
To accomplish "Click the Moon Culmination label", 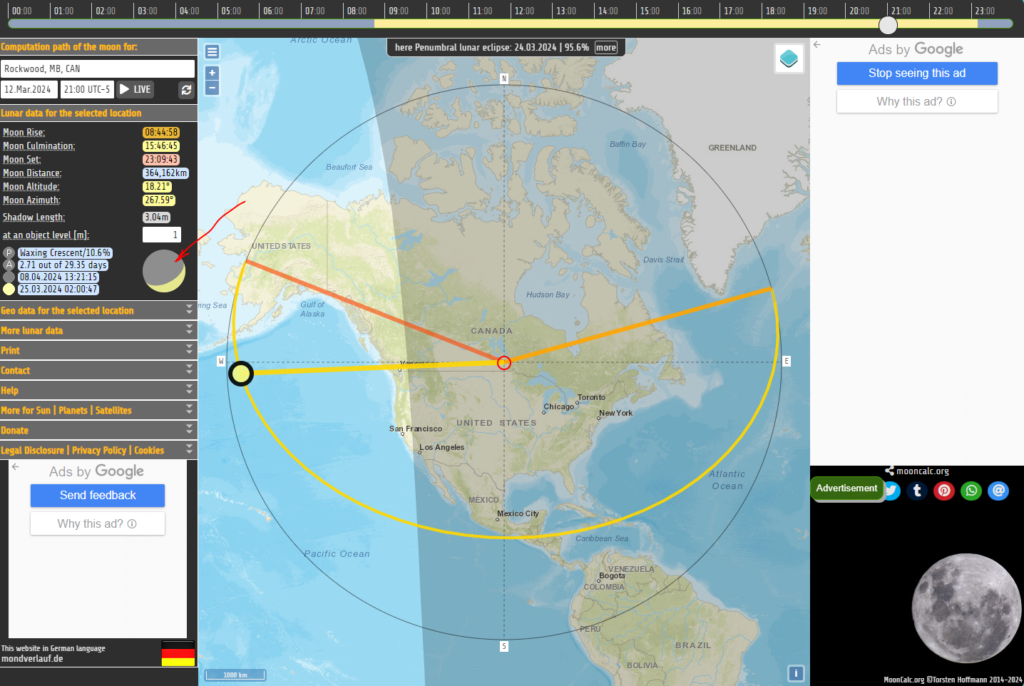I will (x=39, y=146).
